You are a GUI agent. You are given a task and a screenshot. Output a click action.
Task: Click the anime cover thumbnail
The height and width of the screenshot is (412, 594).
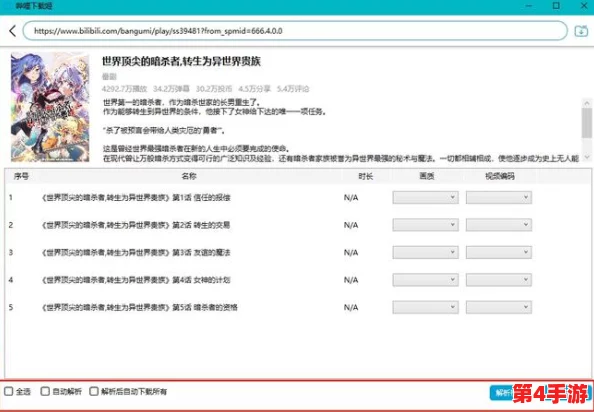click(50, 107)
